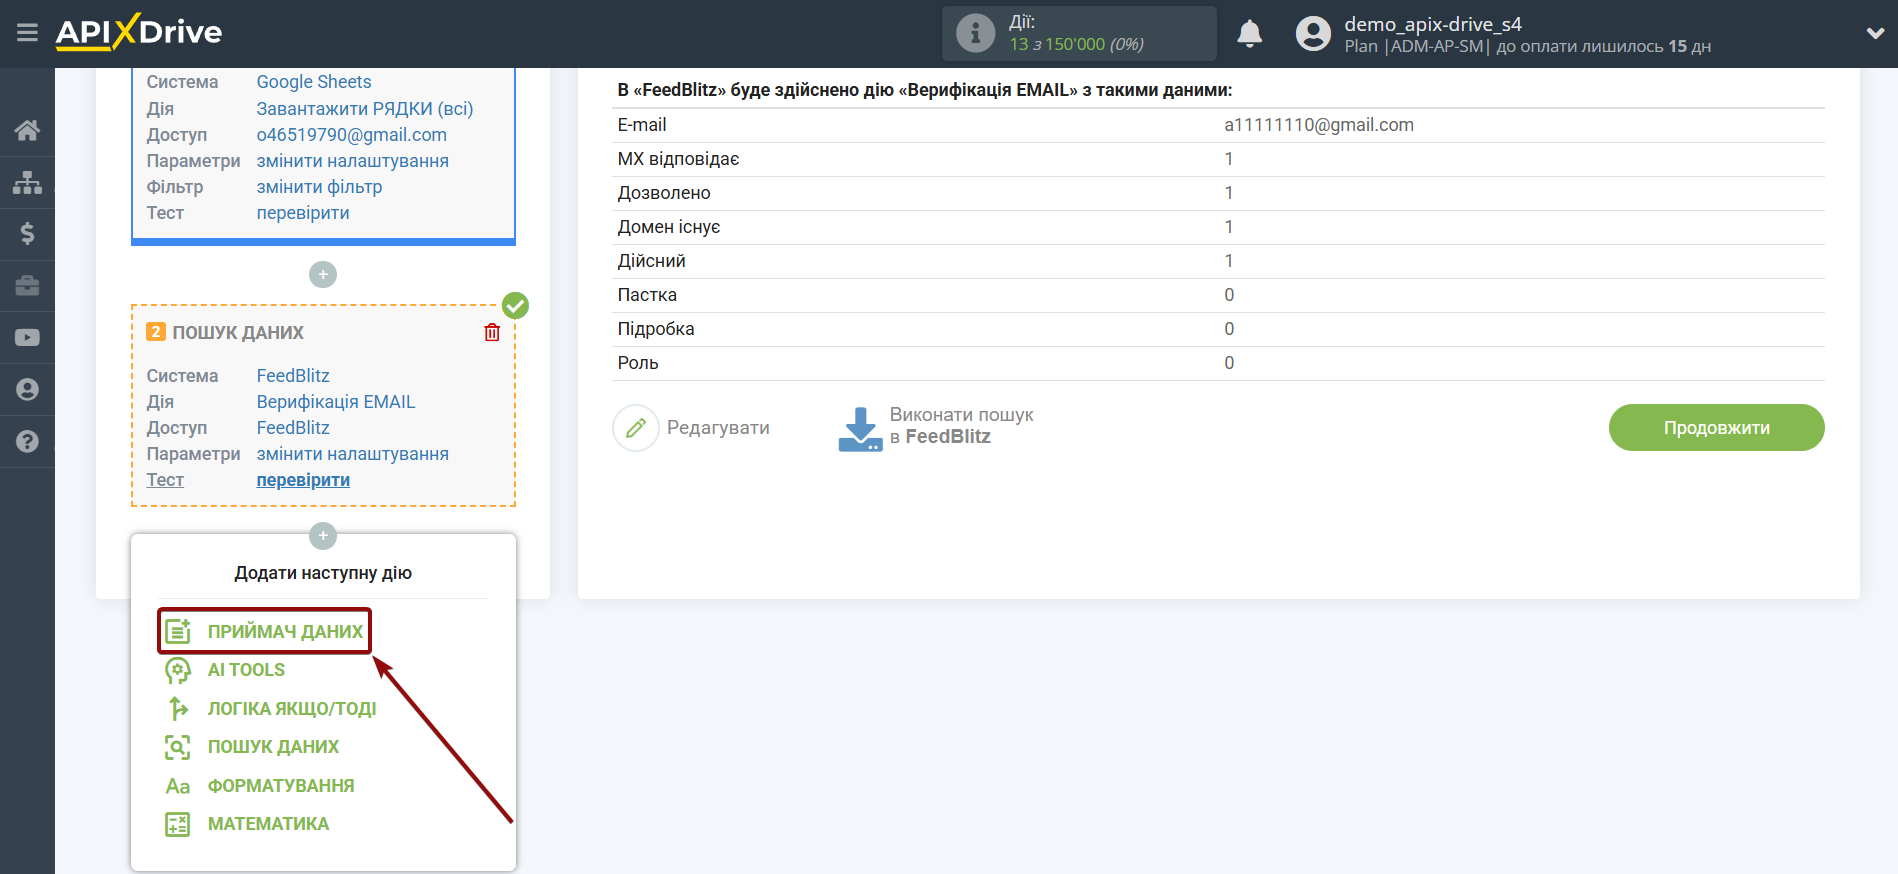This screenshot has height=874, width=1898.
Task: Open the YouTube video icon in sidebar
Action: (x=27, y=338)
